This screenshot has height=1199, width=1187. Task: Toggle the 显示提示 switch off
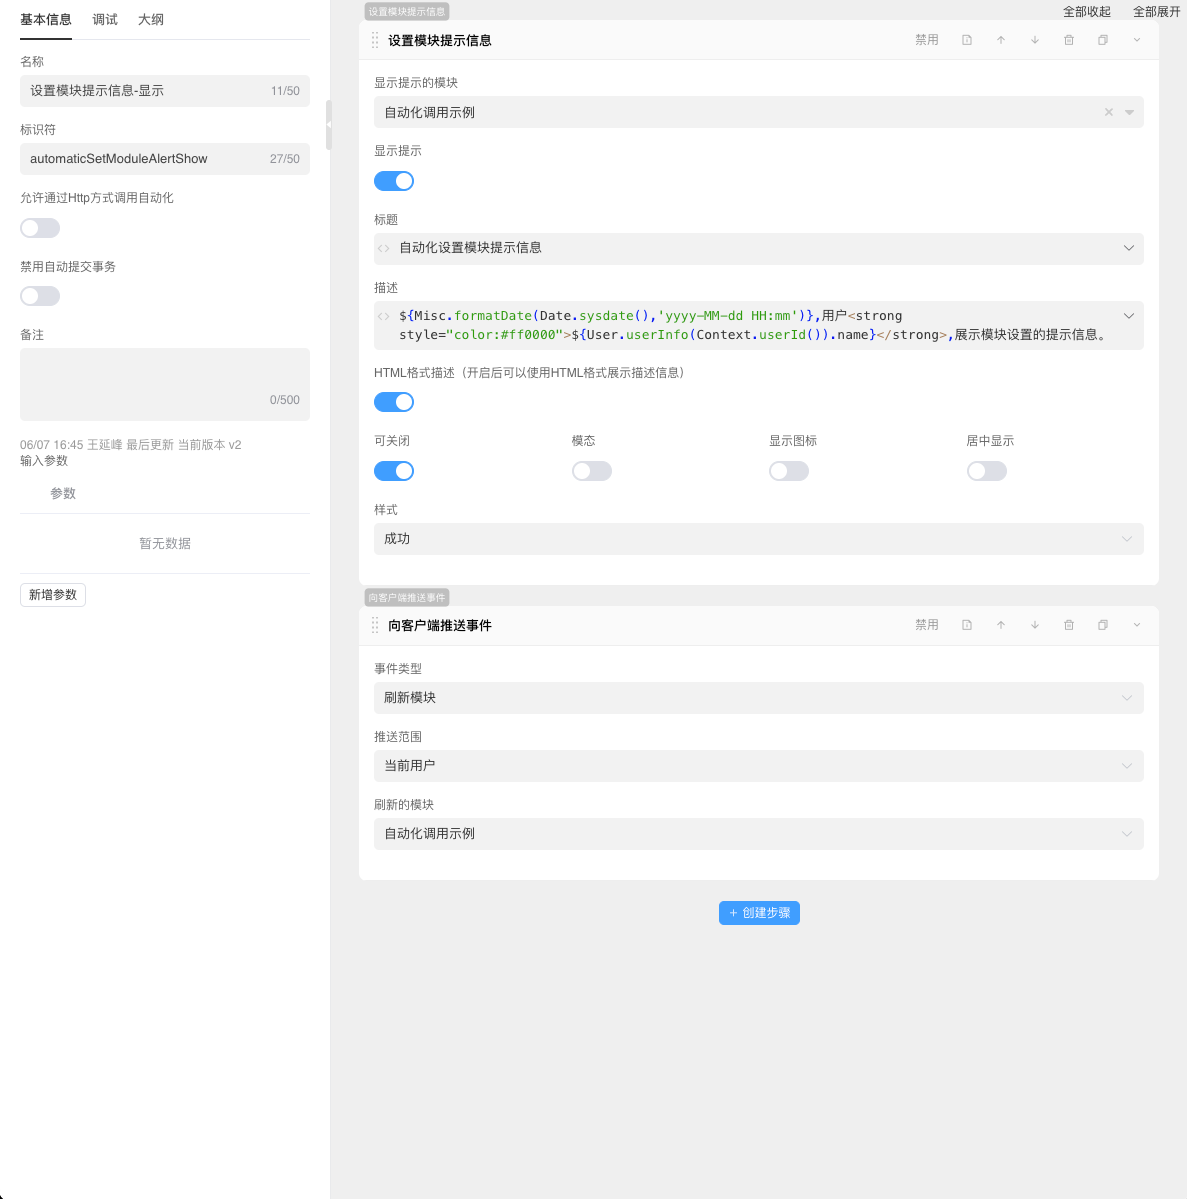pos(394,181)
